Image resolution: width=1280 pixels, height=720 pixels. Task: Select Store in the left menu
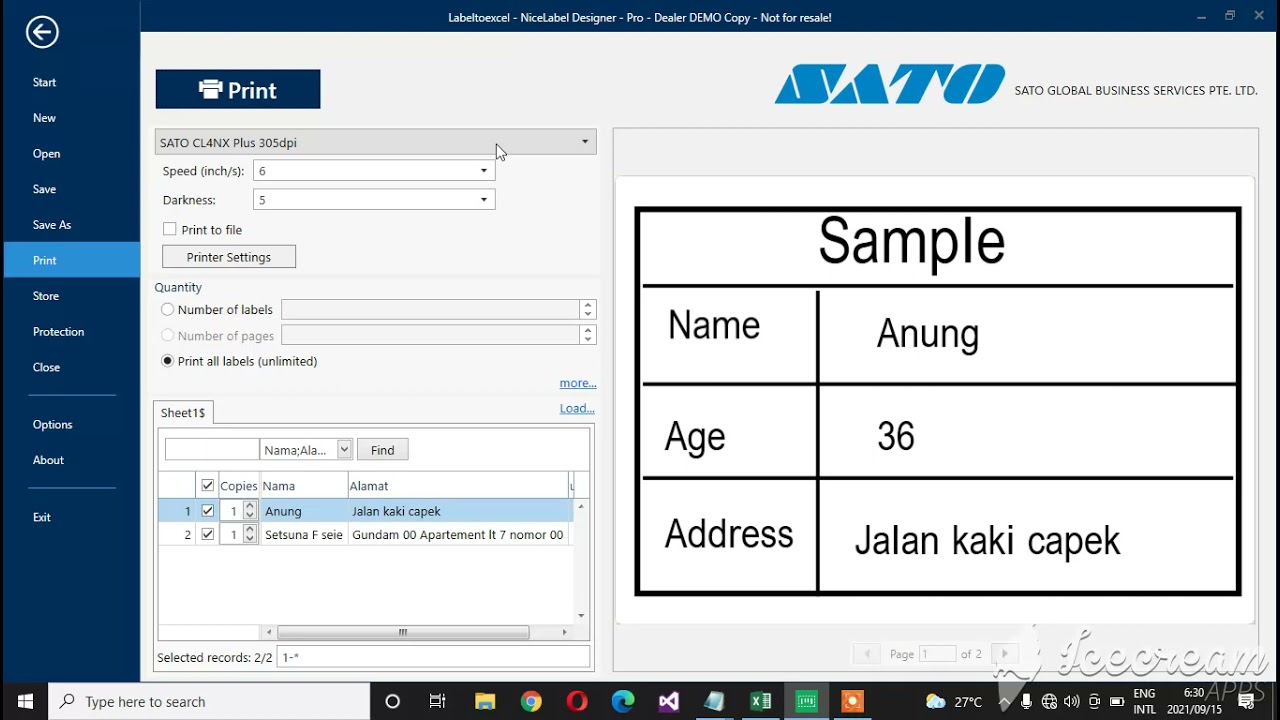click(46, 296)
